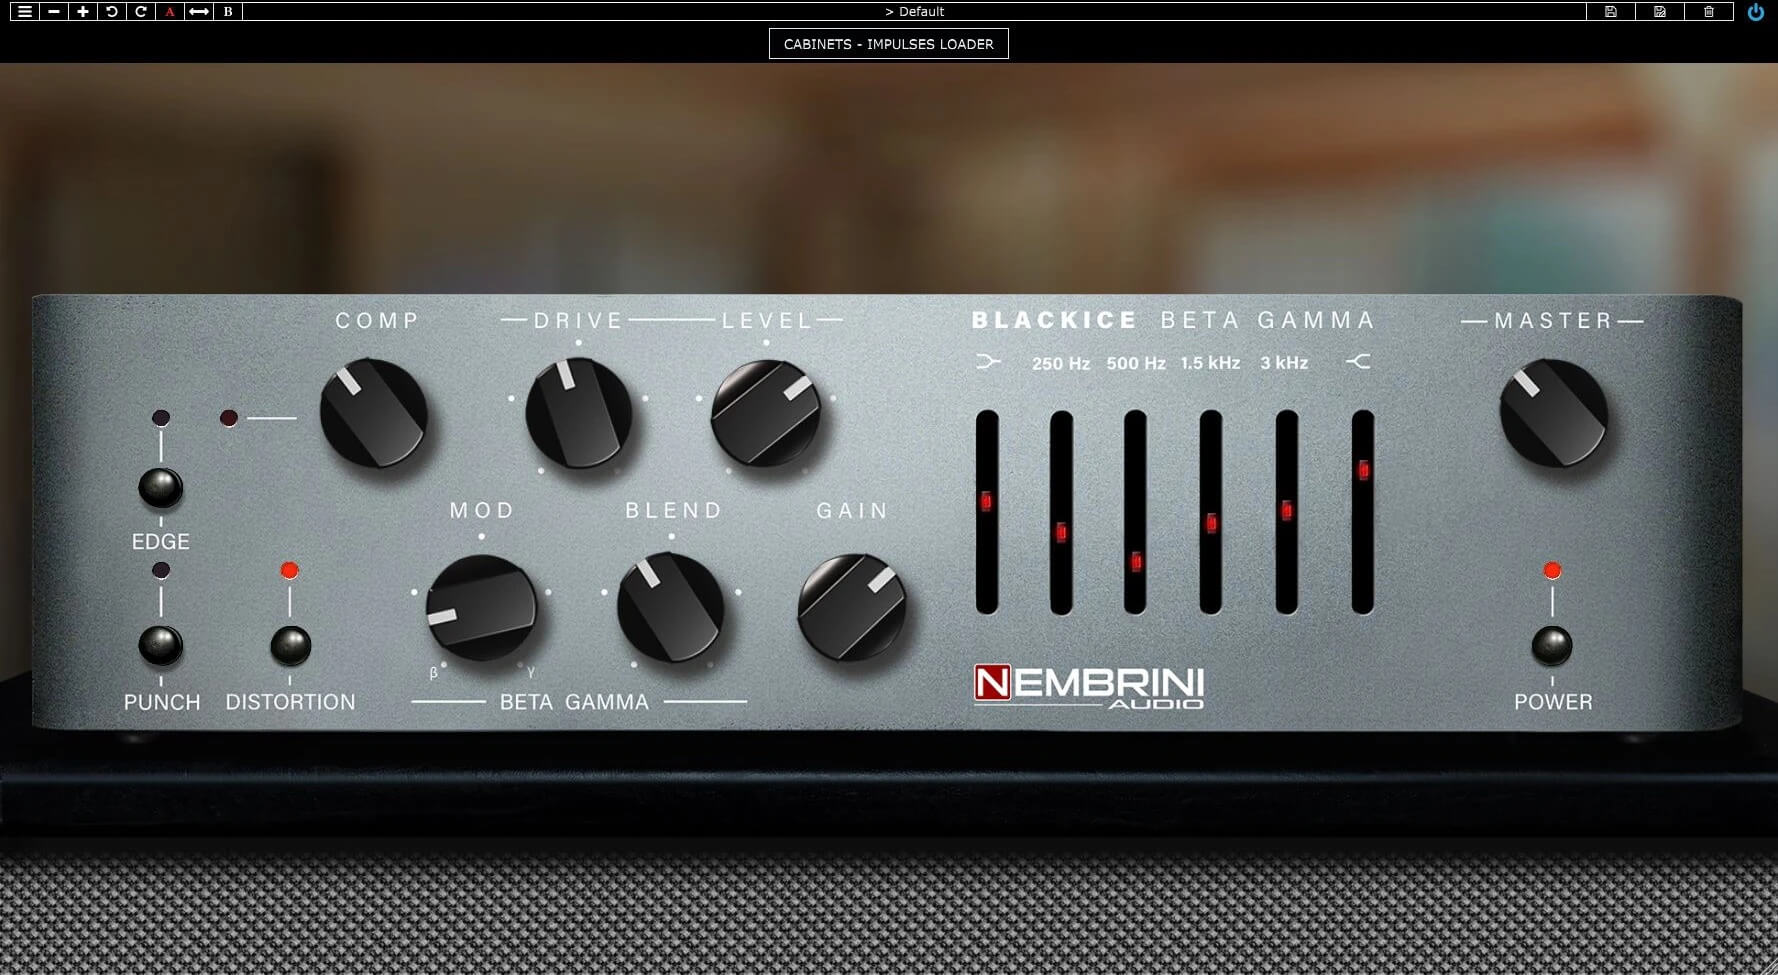Click the plus button in the top toolbar
1778x975 pixels.
pos(83,12)
